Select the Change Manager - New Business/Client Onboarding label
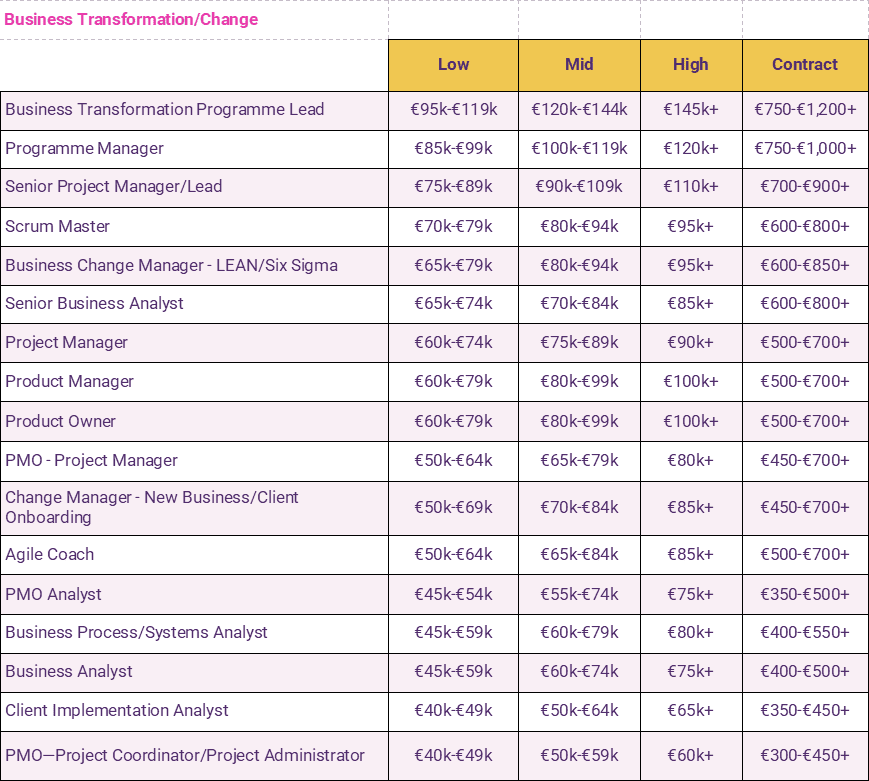Image resolution: width=869 pixels, height=781 pixels. coord(152,508)
